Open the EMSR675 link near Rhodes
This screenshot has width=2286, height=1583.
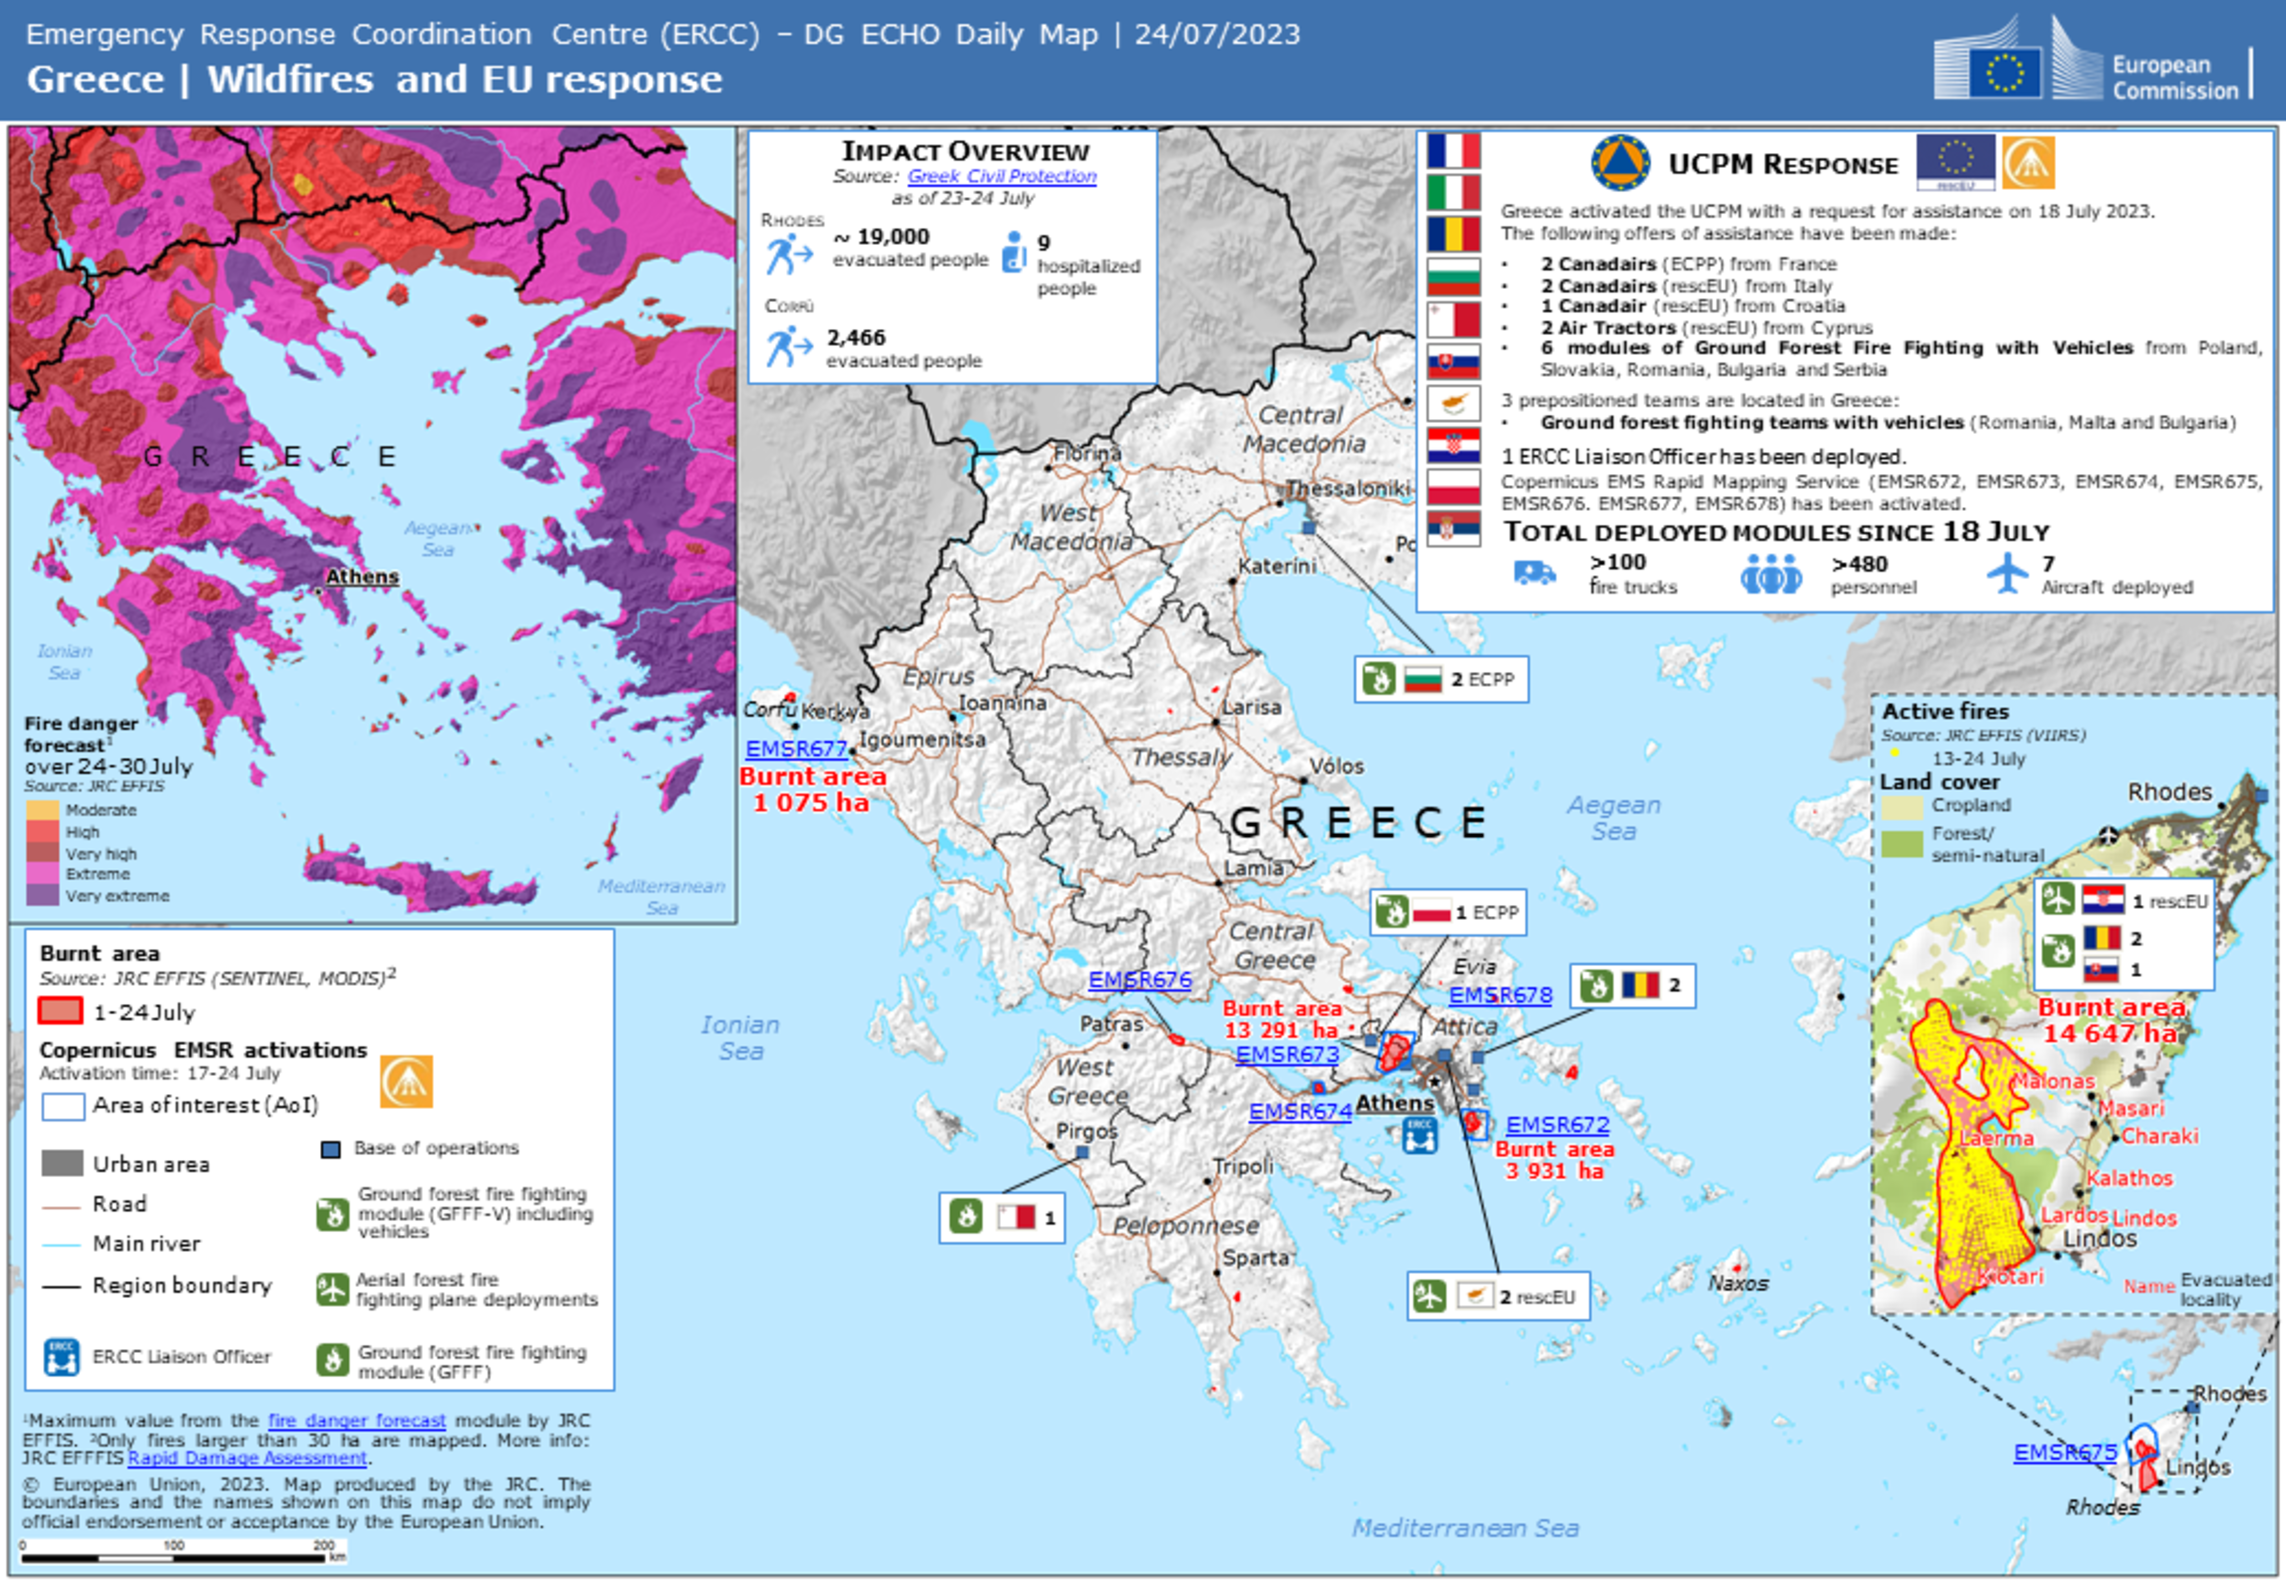[2064, 1452]
